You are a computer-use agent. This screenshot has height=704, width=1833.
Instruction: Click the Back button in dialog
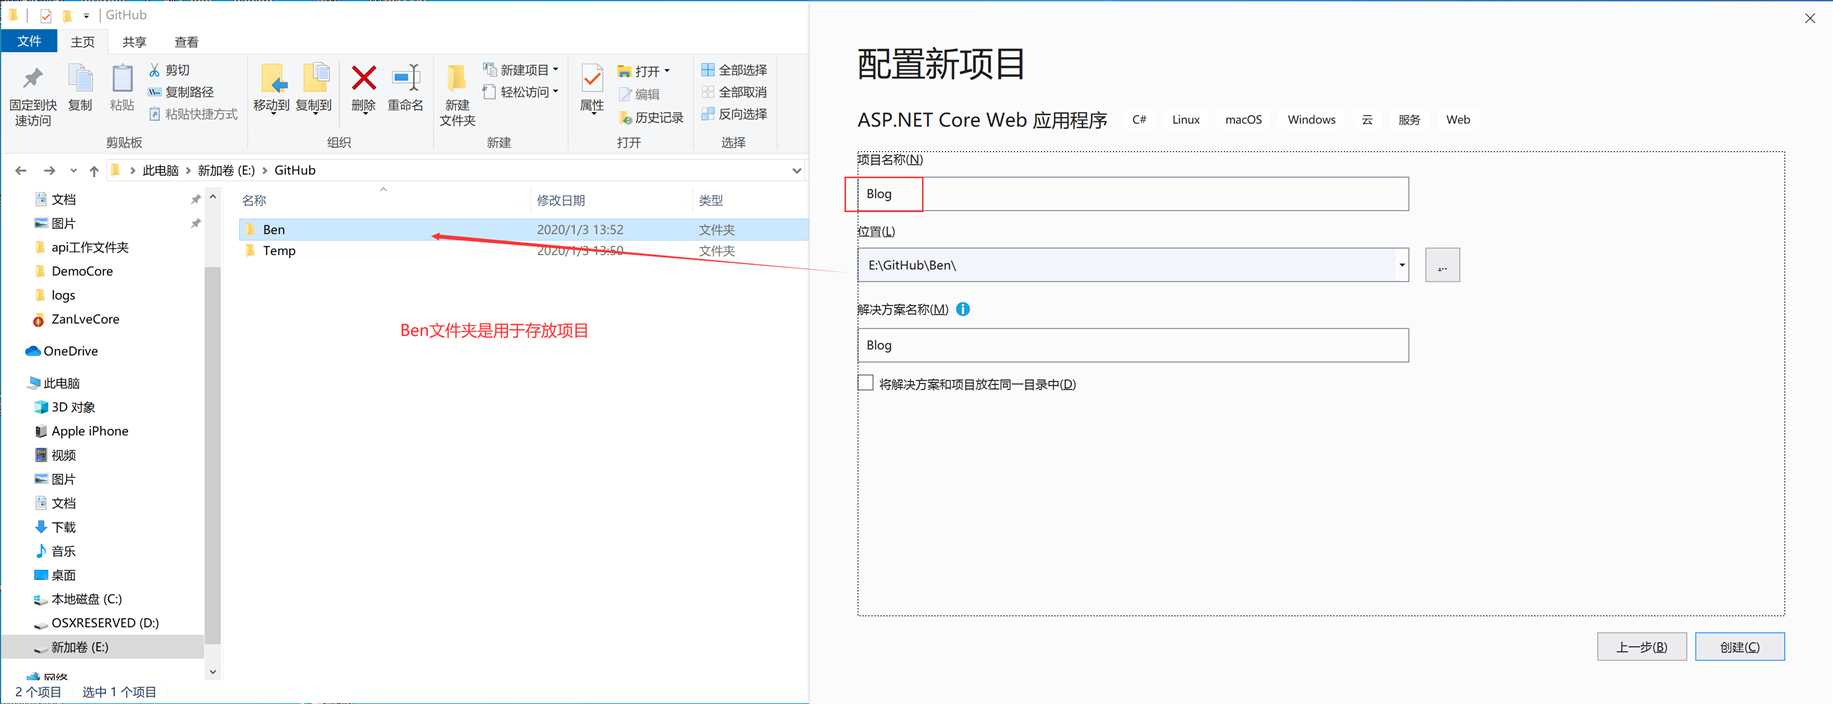point(1642,647)
